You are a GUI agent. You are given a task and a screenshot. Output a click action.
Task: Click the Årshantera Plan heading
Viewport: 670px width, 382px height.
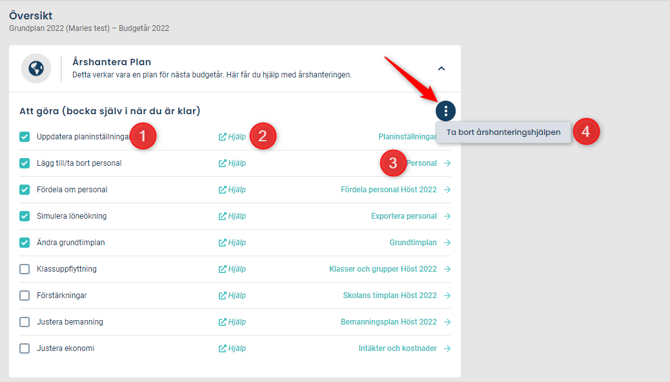coord(112,62)
